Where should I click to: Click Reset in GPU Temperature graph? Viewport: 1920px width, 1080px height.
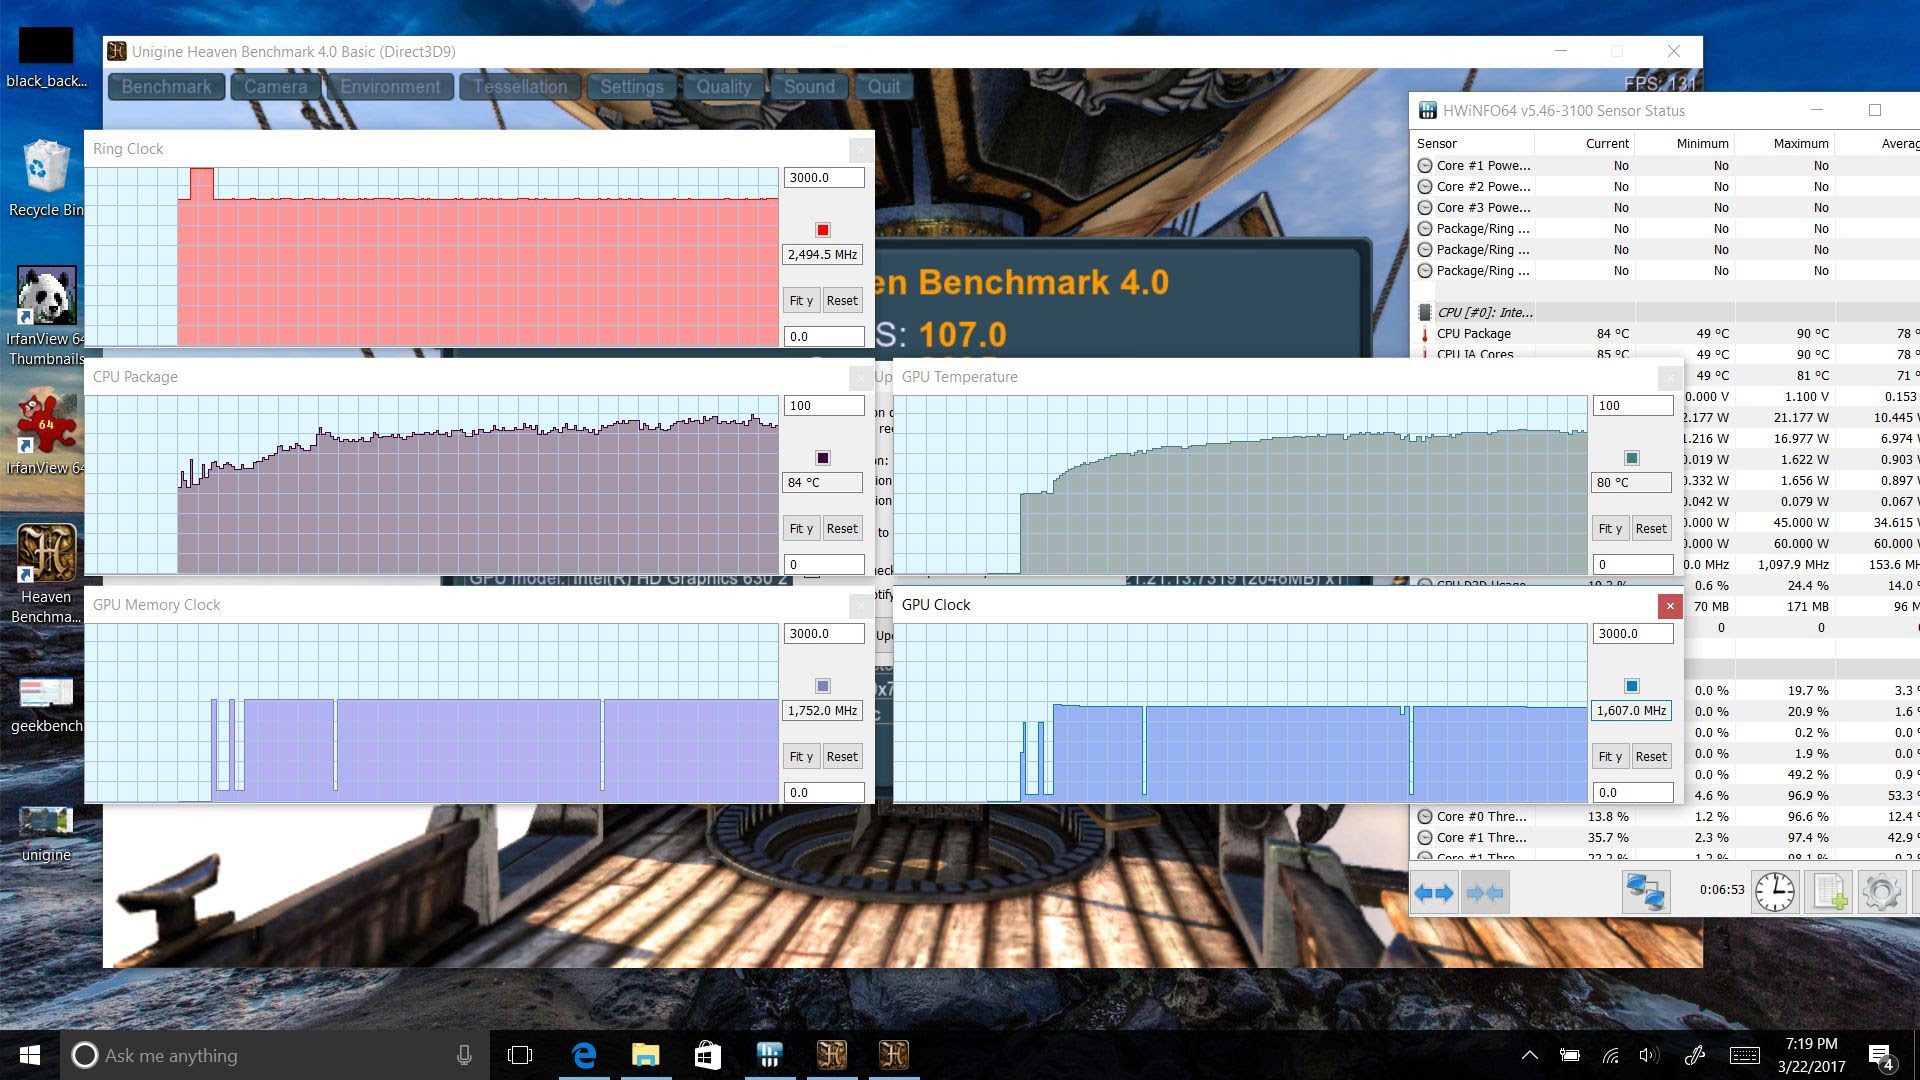1651,528
